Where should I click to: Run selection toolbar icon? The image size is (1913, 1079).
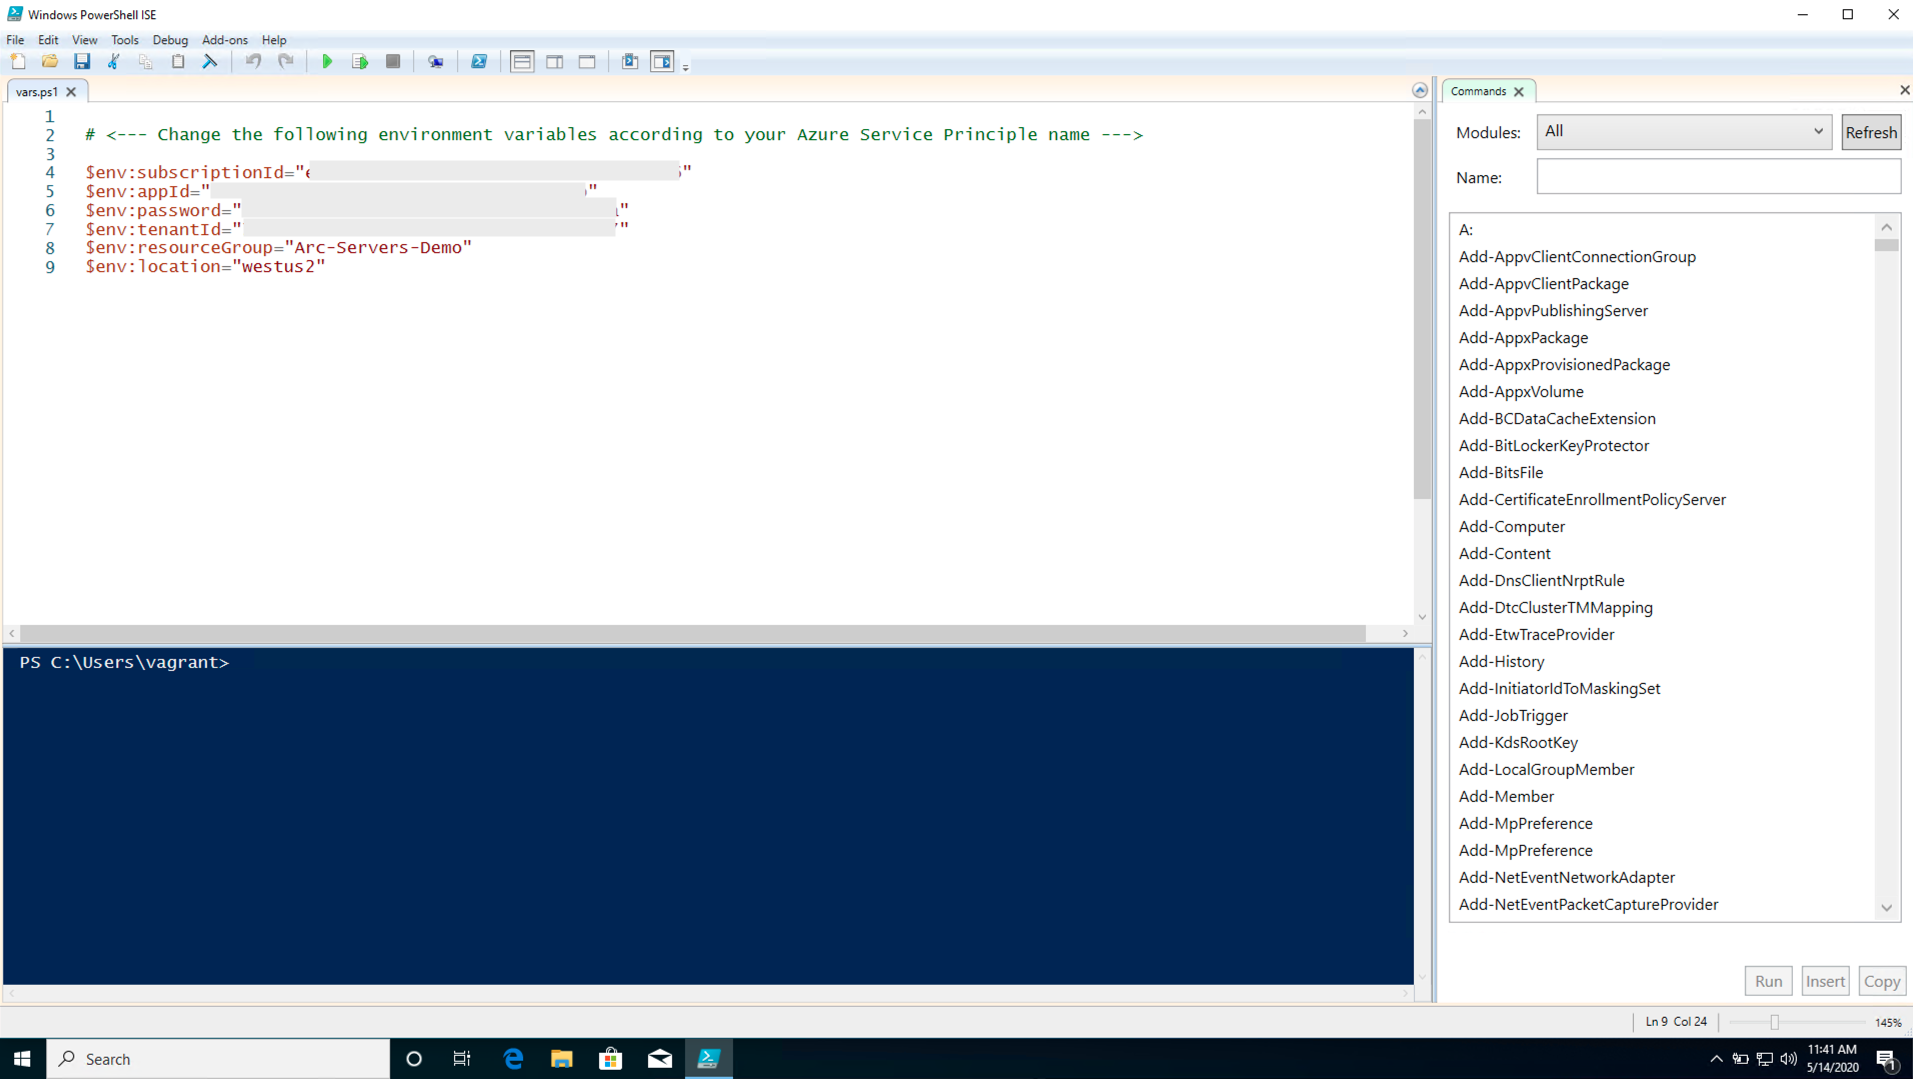(x=360, y=62)
